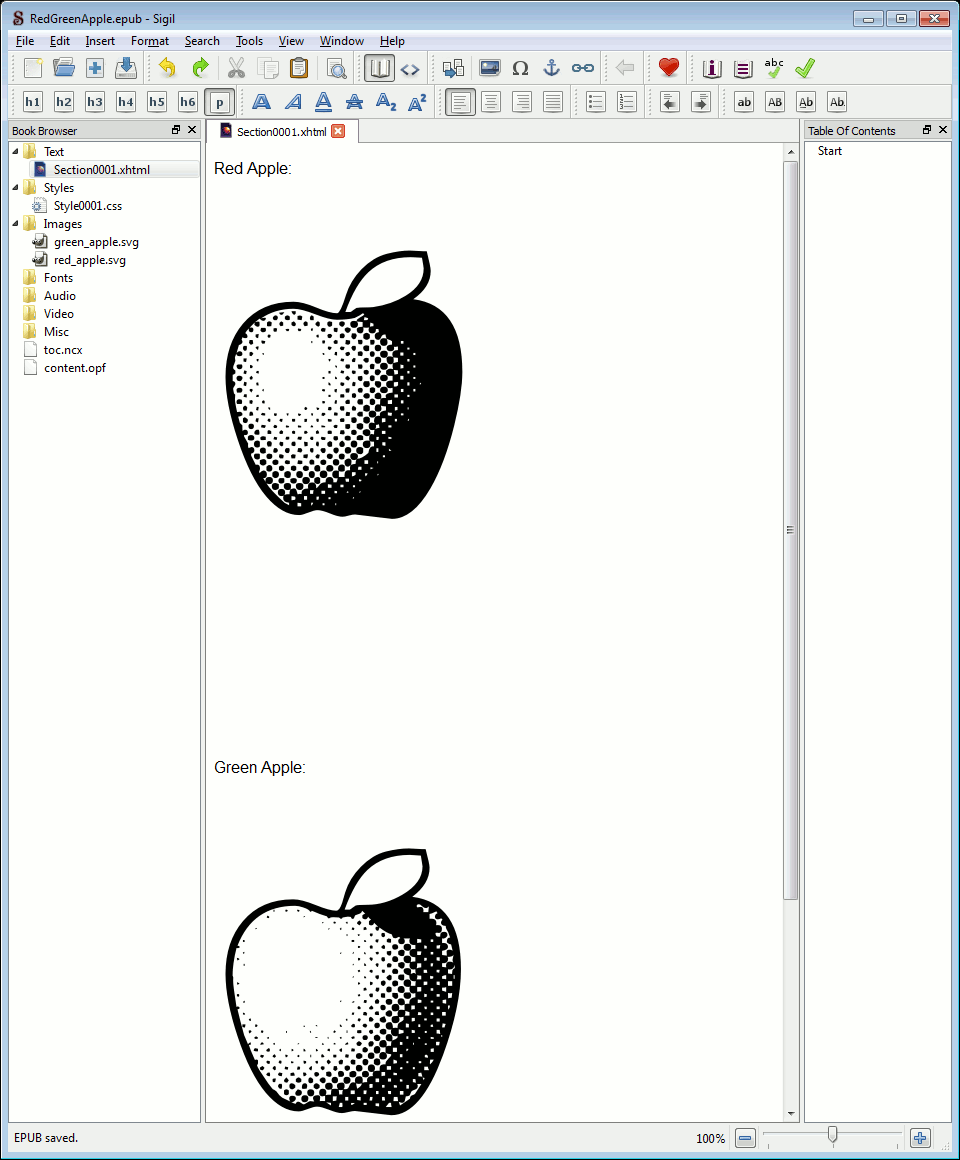Open the File menu

click(25, 41)
